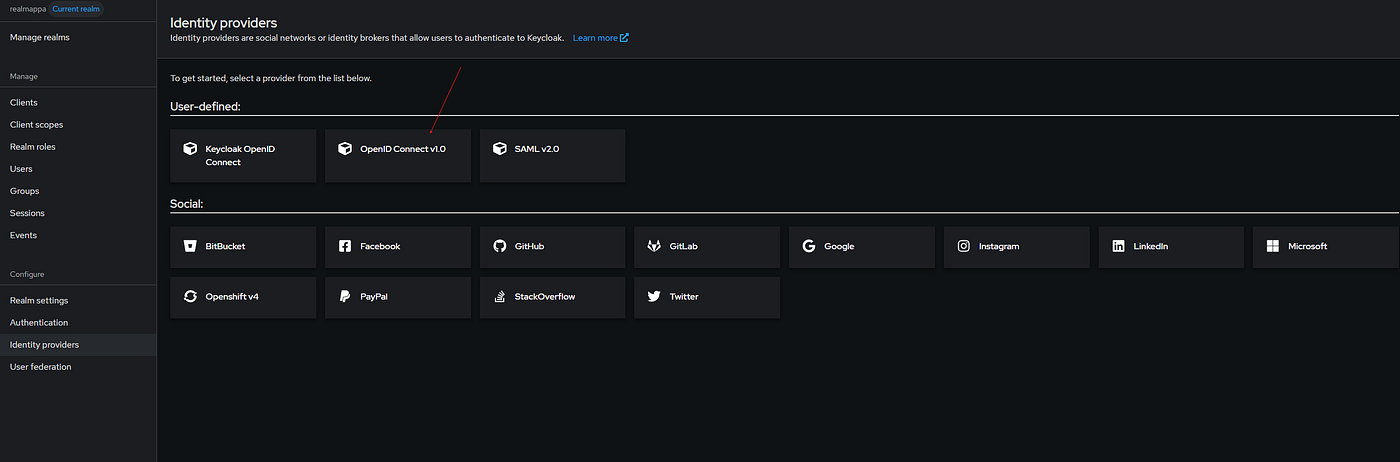
Task: Click the Facebook logo icon
Action: coord(345,246)
